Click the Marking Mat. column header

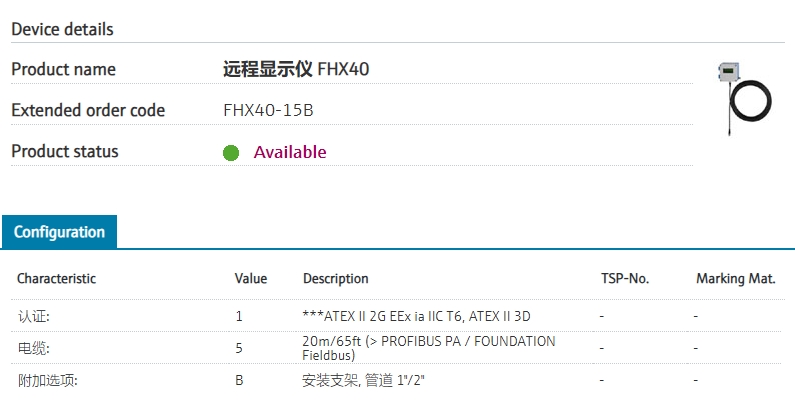tap(736, 278)
